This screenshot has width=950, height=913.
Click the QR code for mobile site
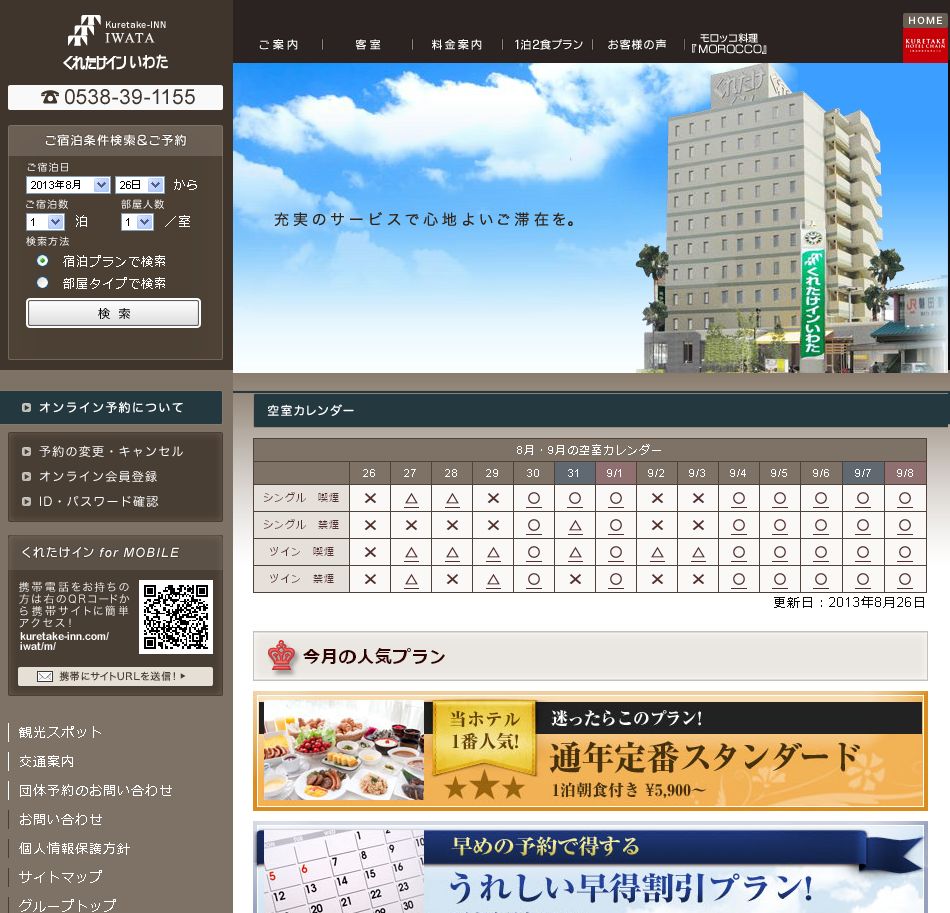[x=175, y=617]
